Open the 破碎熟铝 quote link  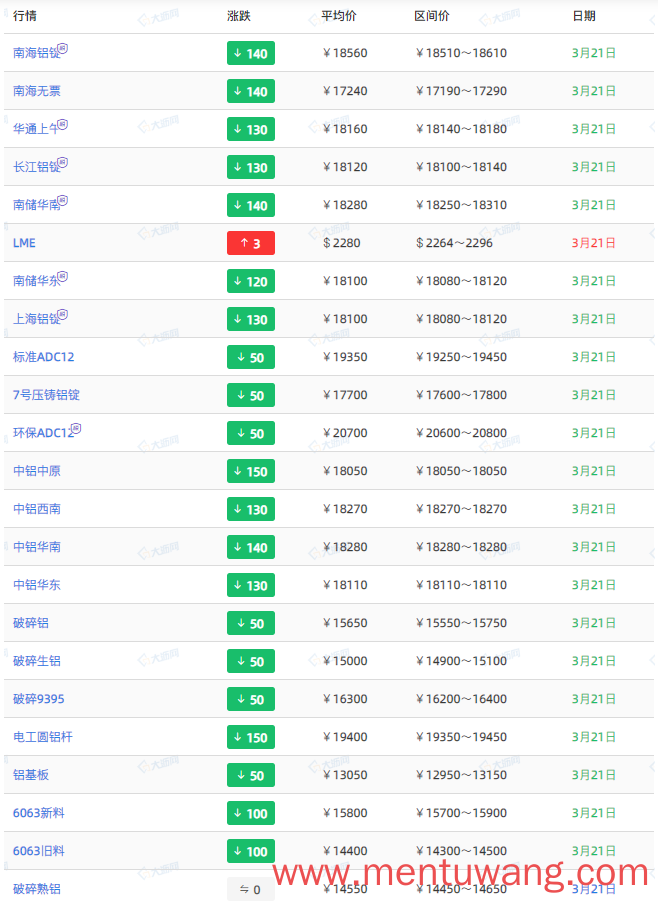pyautogui.click(x=36, y=889)
